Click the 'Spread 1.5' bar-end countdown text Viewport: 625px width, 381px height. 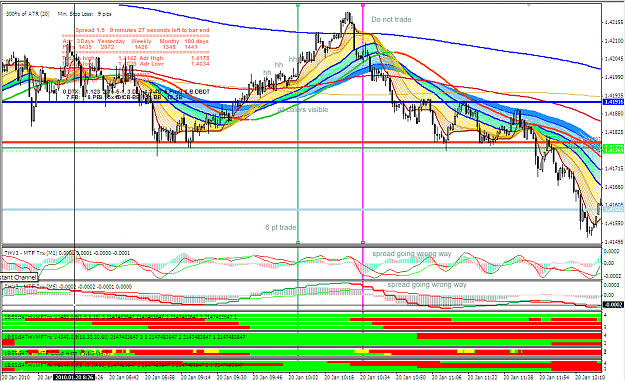click(x=142, y=30)
